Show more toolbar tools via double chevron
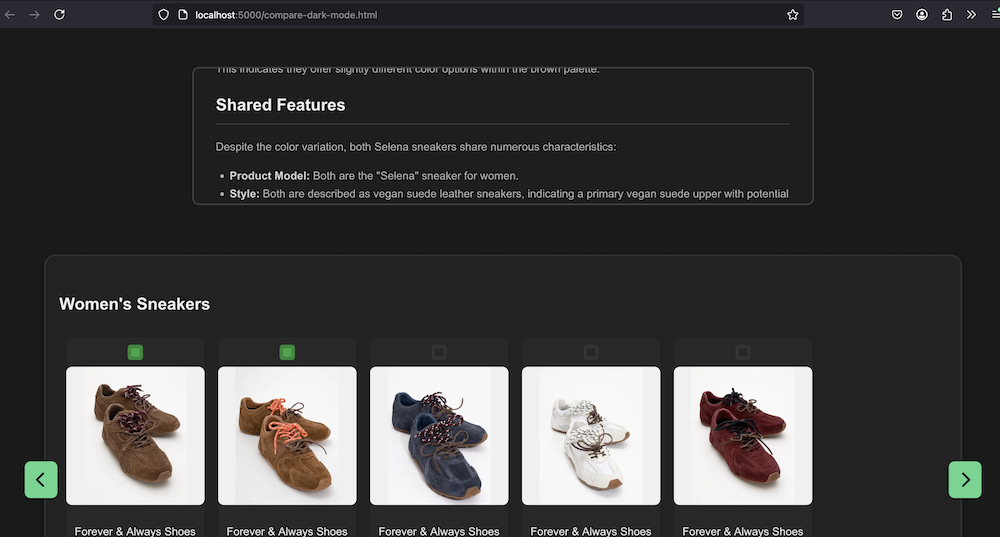The height and width of the screenshot is (537, 1000). tap(971, 15)
